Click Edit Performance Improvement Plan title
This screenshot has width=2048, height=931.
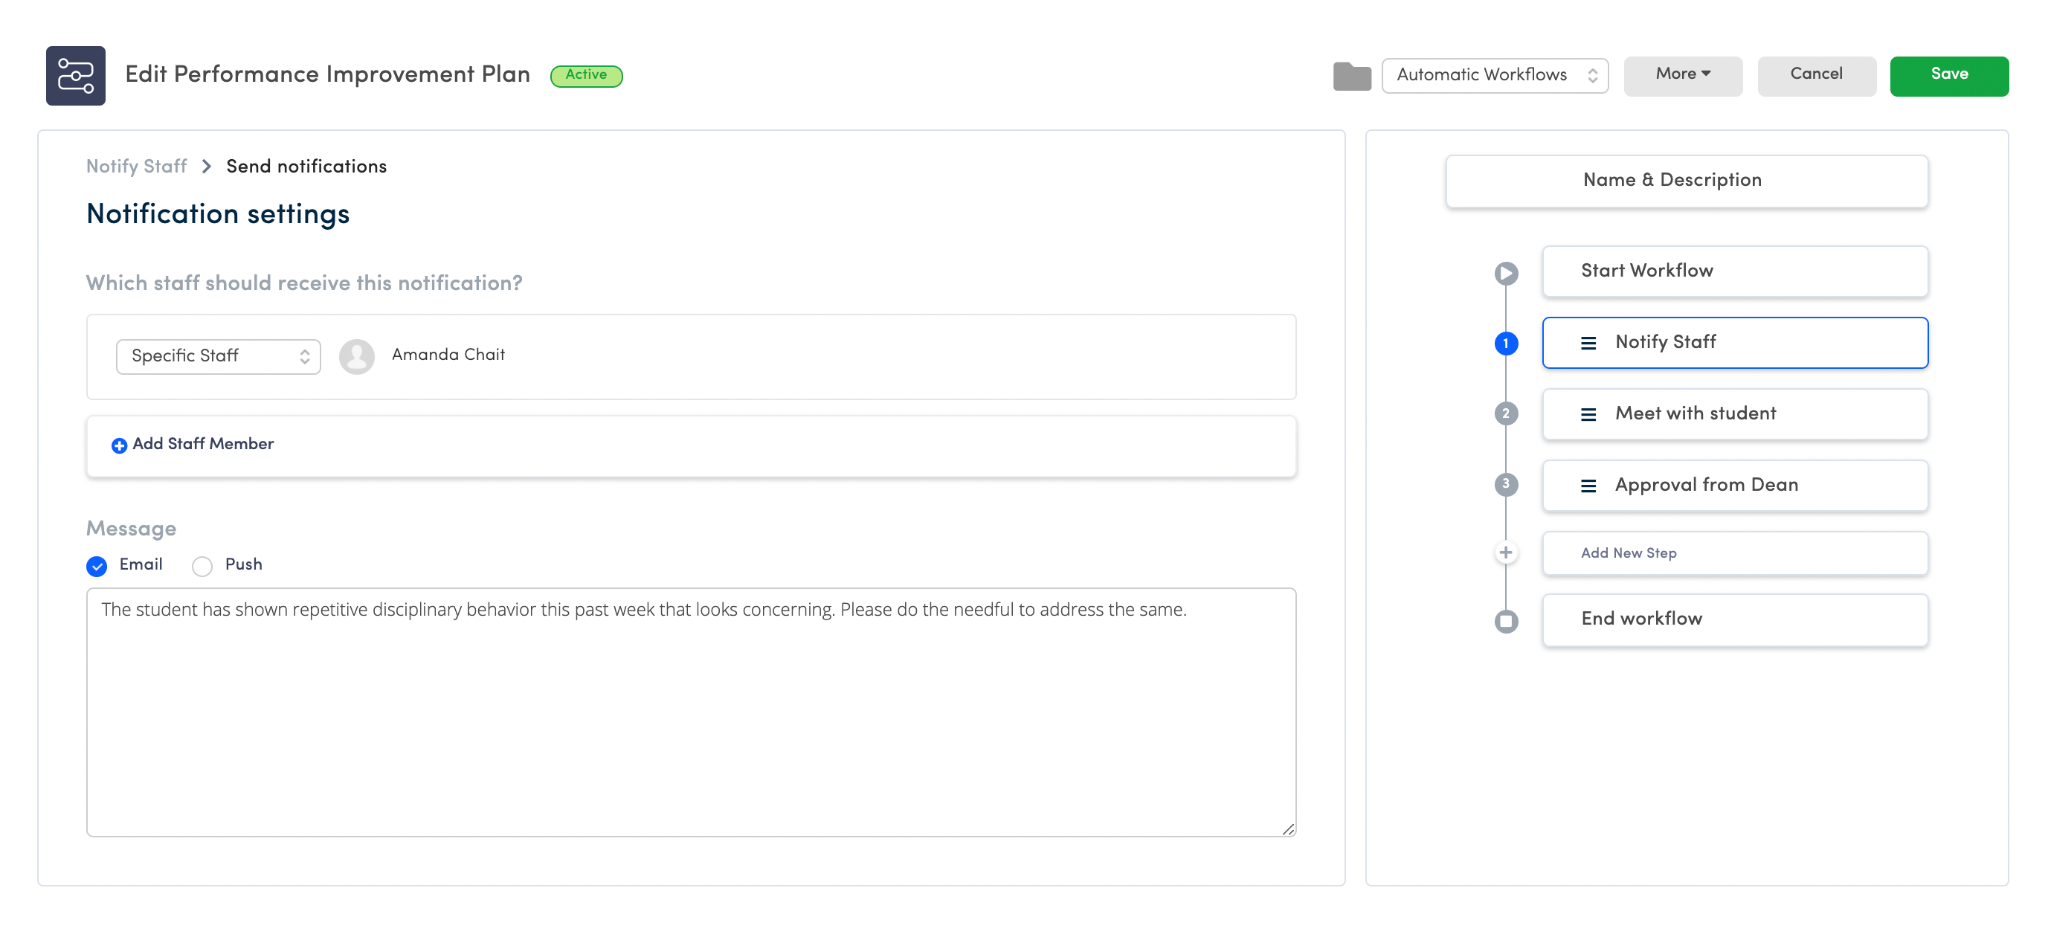(328, 75)
